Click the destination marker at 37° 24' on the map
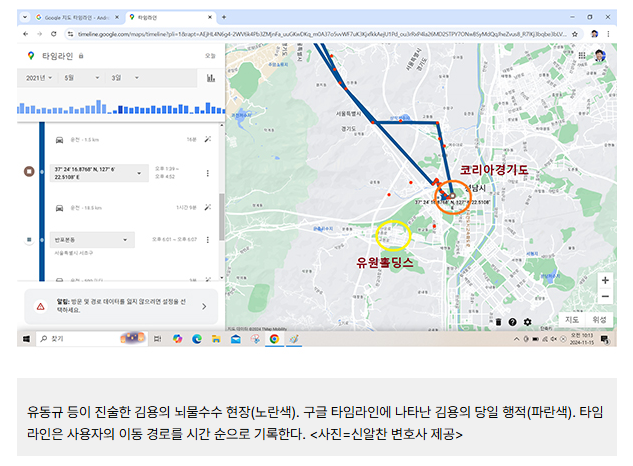Image resolution: width=633 pixels, height=466 pixels. pos(453,196)
